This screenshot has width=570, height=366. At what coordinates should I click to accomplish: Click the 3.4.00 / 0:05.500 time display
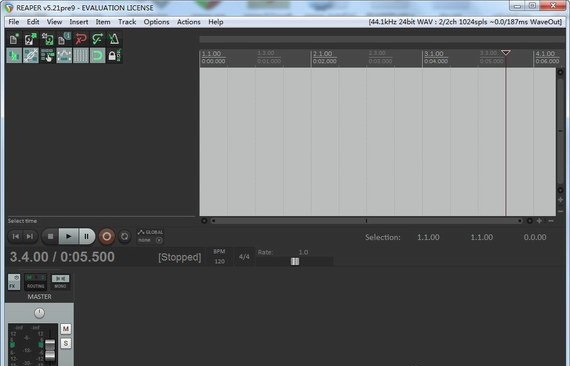[62, 257]
